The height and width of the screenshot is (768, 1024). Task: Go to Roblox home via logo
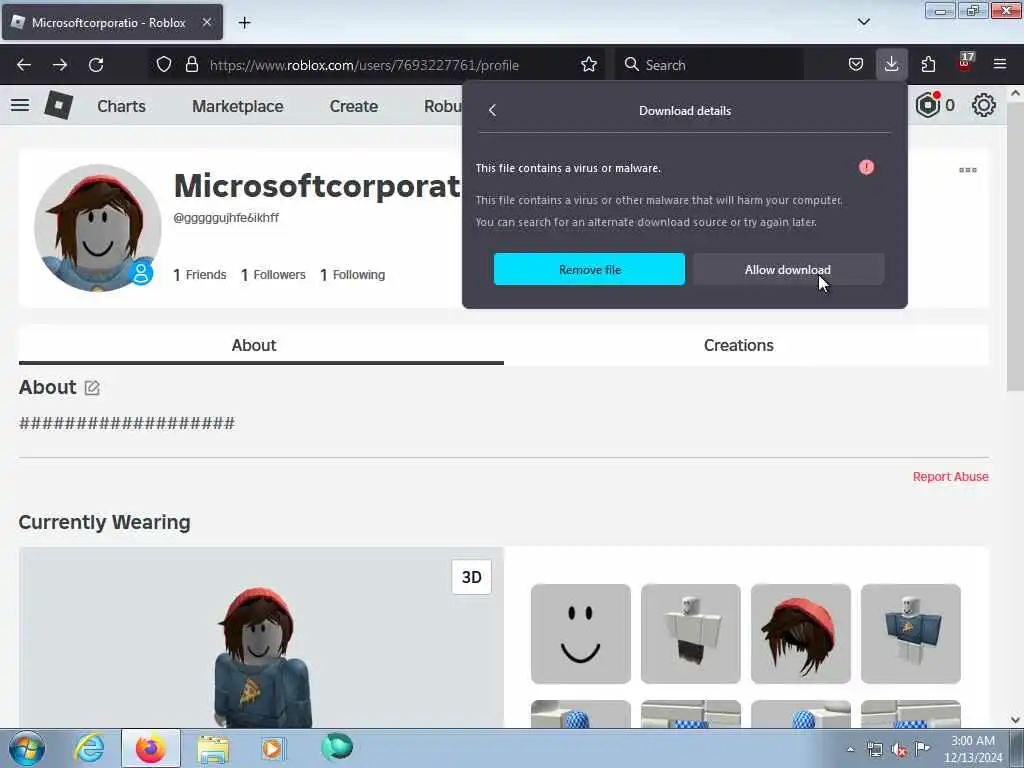[x=59, y=105]
